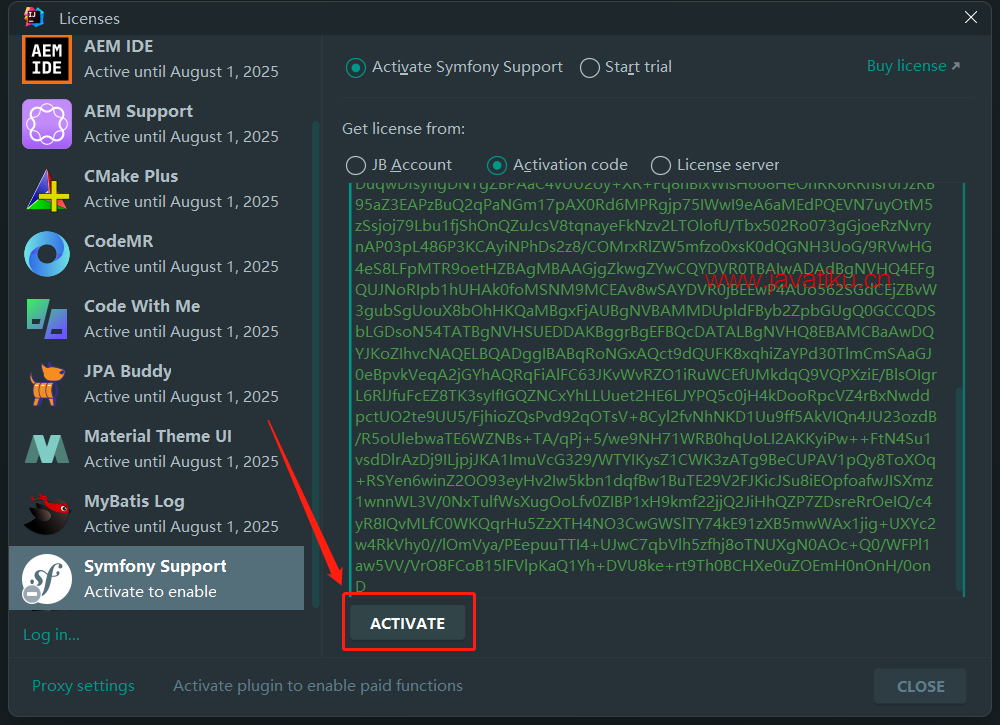This screenshot has width=1000, height=725.
Task: Click the Code With Me icon
Action: pyautogui.click(x=47, y=319)
